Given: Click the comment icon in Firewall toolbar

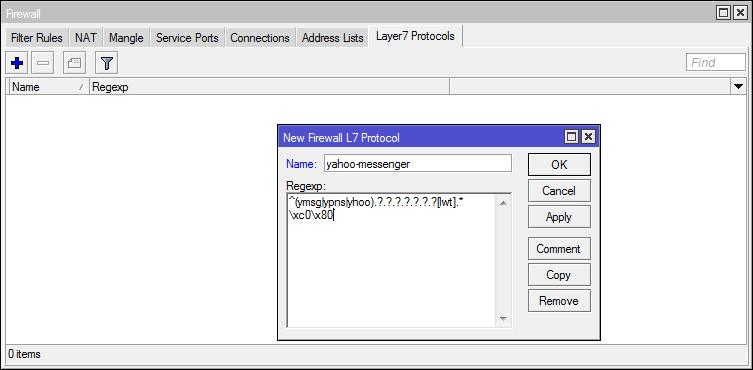Looking at the screenshot, I should [x=74, y=63].
